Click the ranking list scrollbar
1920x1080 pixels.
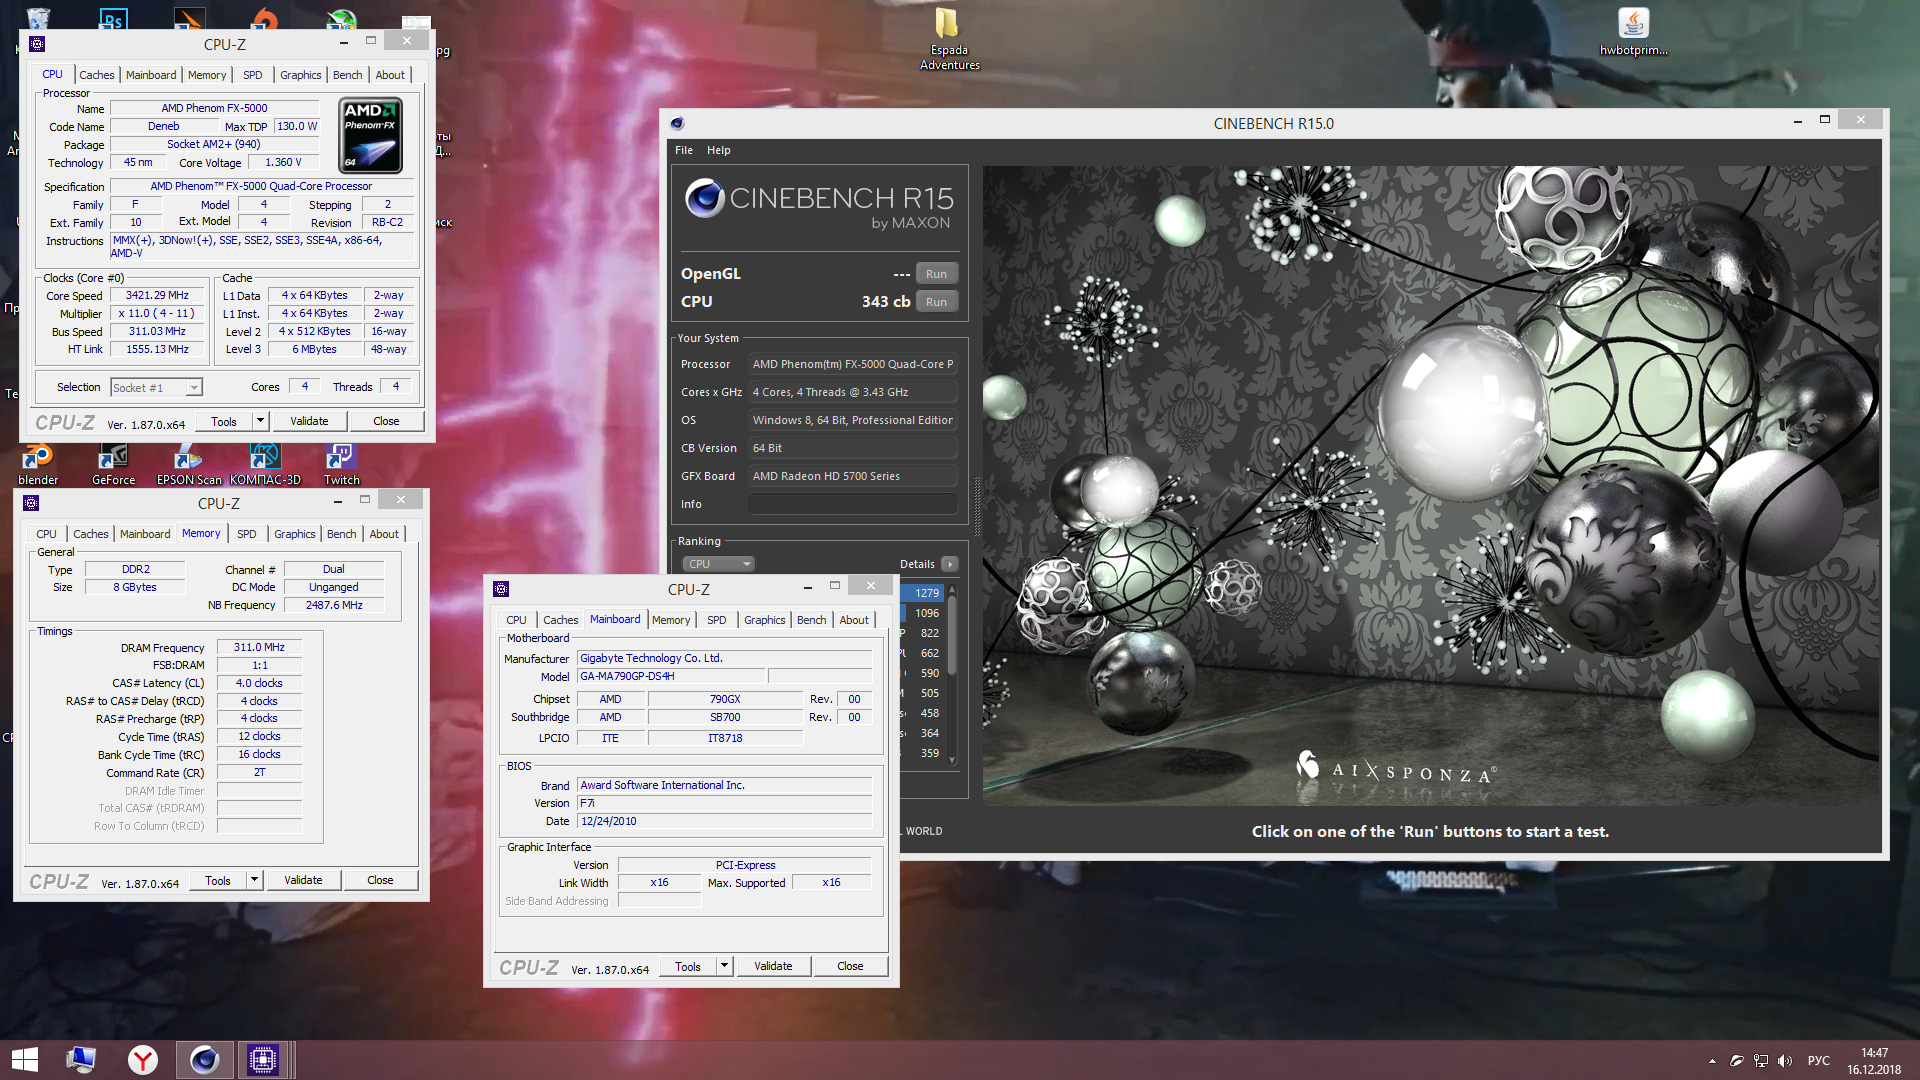pyautogui.click(x=952, y=675)
